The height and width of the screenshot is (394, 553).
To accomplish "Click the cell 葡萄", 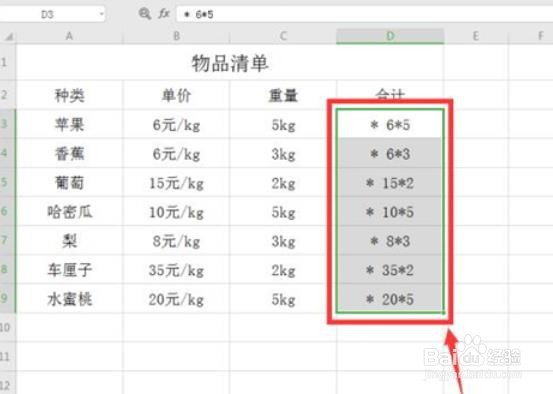I will click(x=69, y=183).
